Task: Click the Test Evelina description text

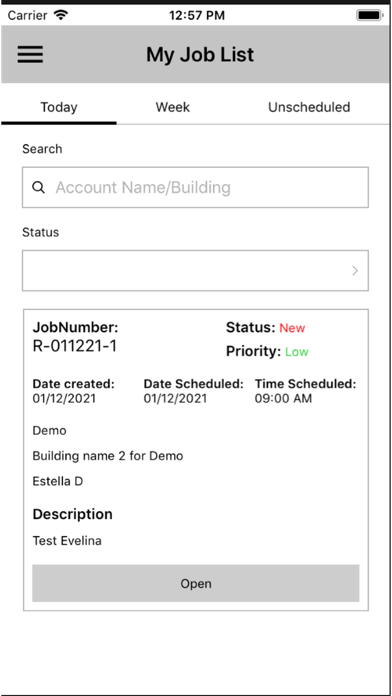Action: (x=67, y=541)
